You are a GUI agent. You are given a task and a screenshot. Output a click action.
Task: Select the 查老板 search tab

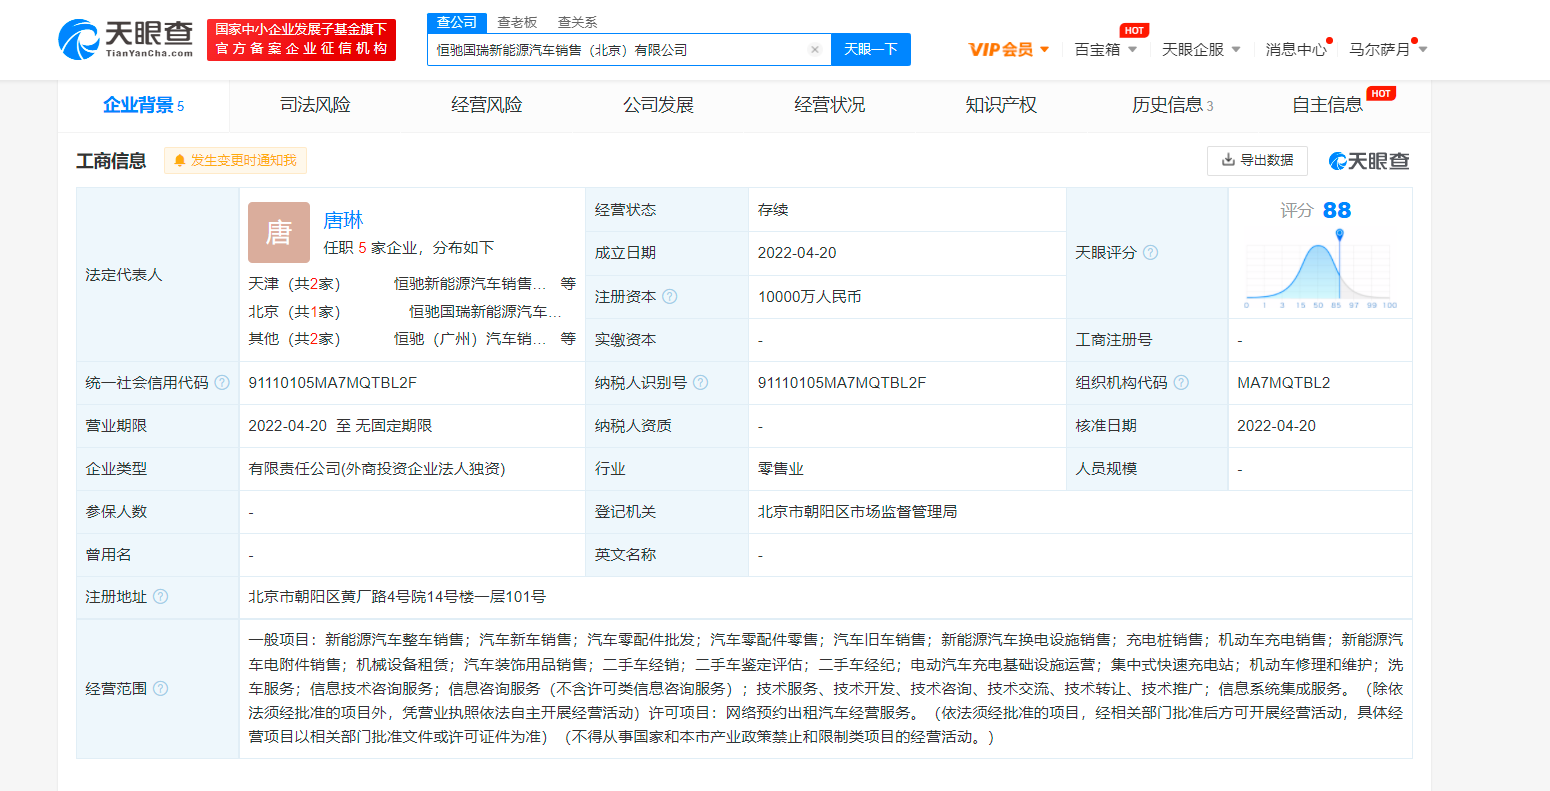[517, 22]
